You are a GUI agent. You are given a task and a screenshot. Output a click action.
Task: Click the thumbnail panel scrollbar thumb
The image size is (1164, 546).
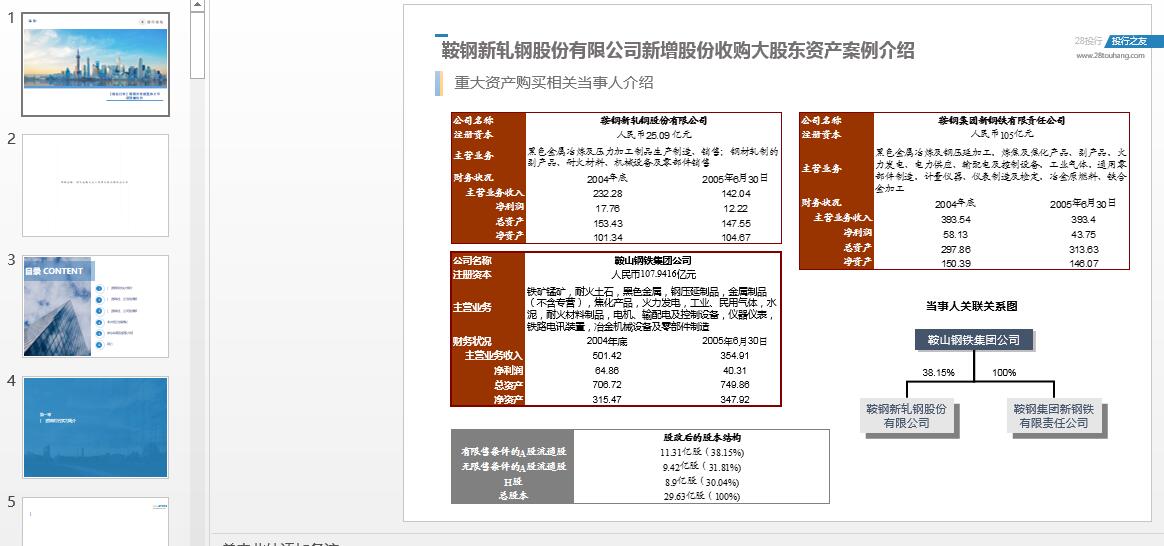tap(197, 45)
